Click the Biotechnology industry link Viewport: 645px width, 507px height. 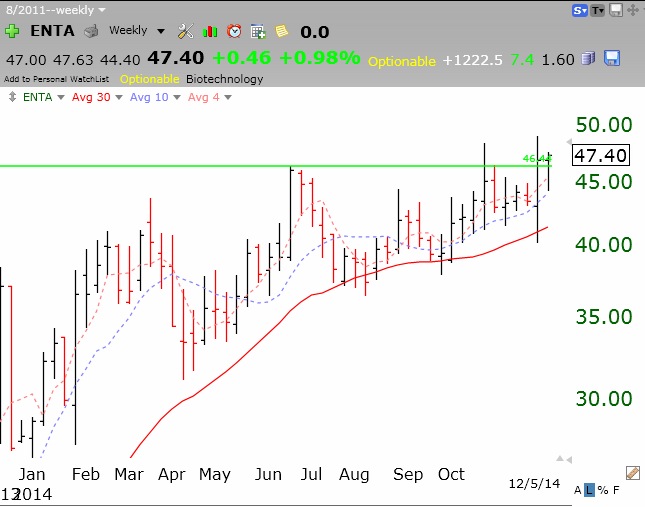pyautogui.click(x=224, y=79)
